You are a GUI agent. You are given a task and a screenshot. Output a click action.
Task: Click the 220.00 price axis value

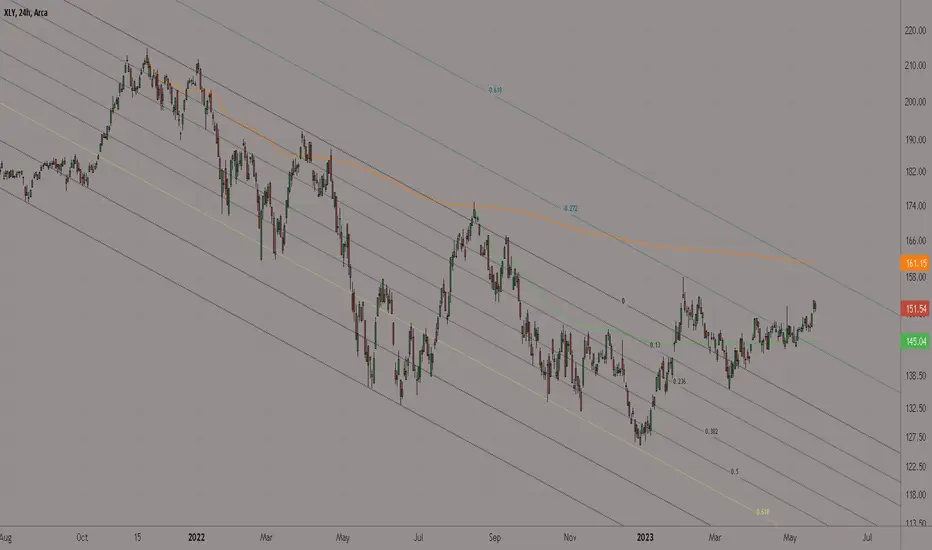[915, 30]
